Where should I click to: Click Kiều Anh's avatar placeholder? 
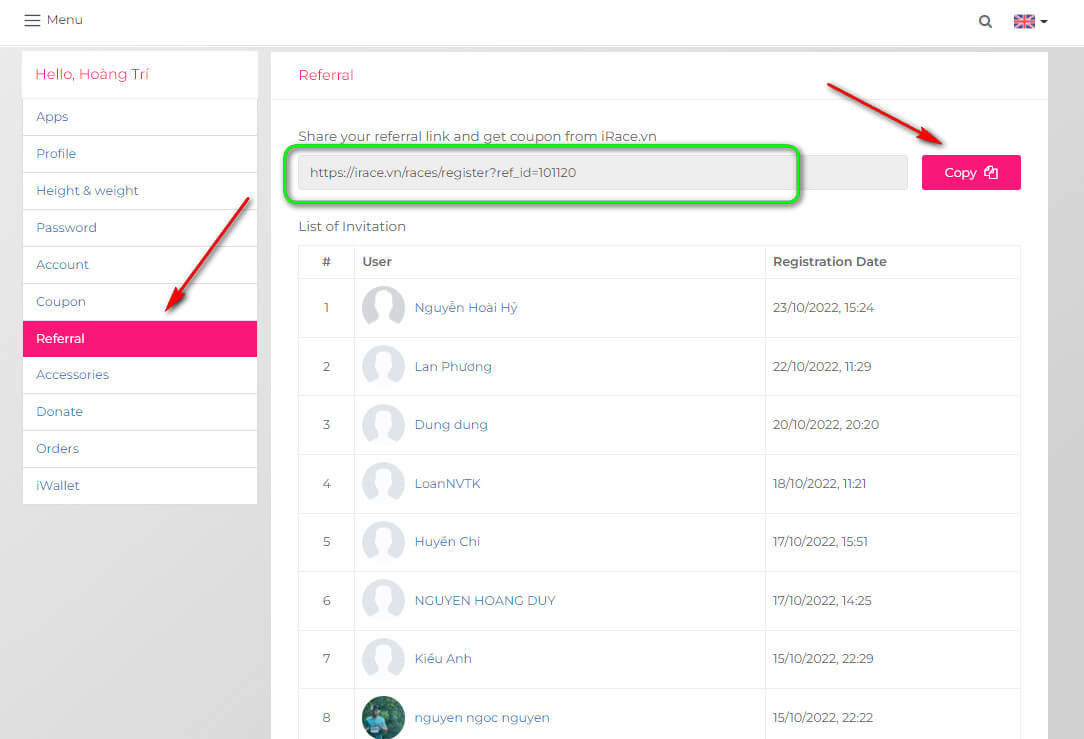pyautogui.click(x=383, y=658)
